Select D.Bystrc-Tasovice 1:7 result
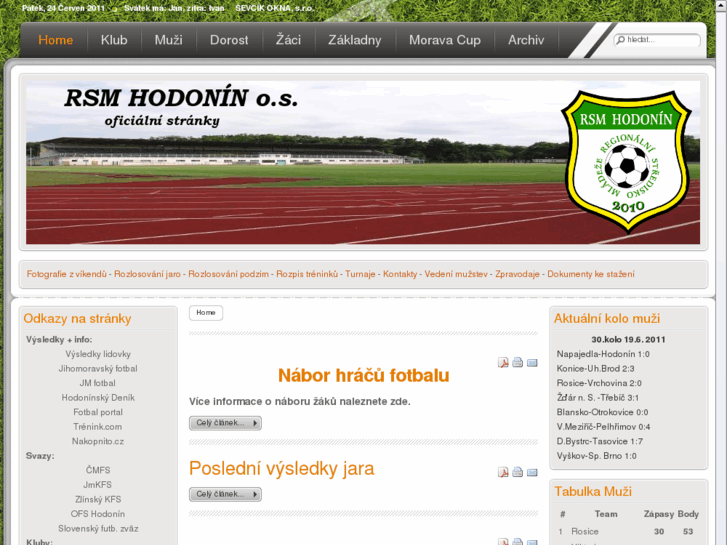Image resolution: width=727 pixels, height=545 pixels. coord(599,442)
